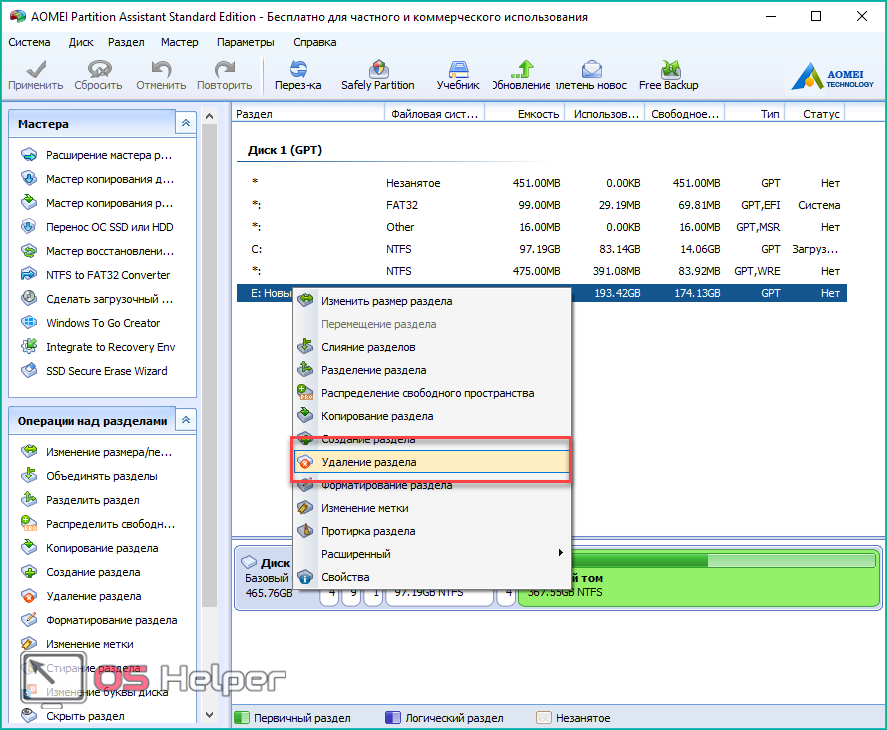Click the Обновление update icon
The width and height of the screenshot is (887, 730).
[521, 70]
